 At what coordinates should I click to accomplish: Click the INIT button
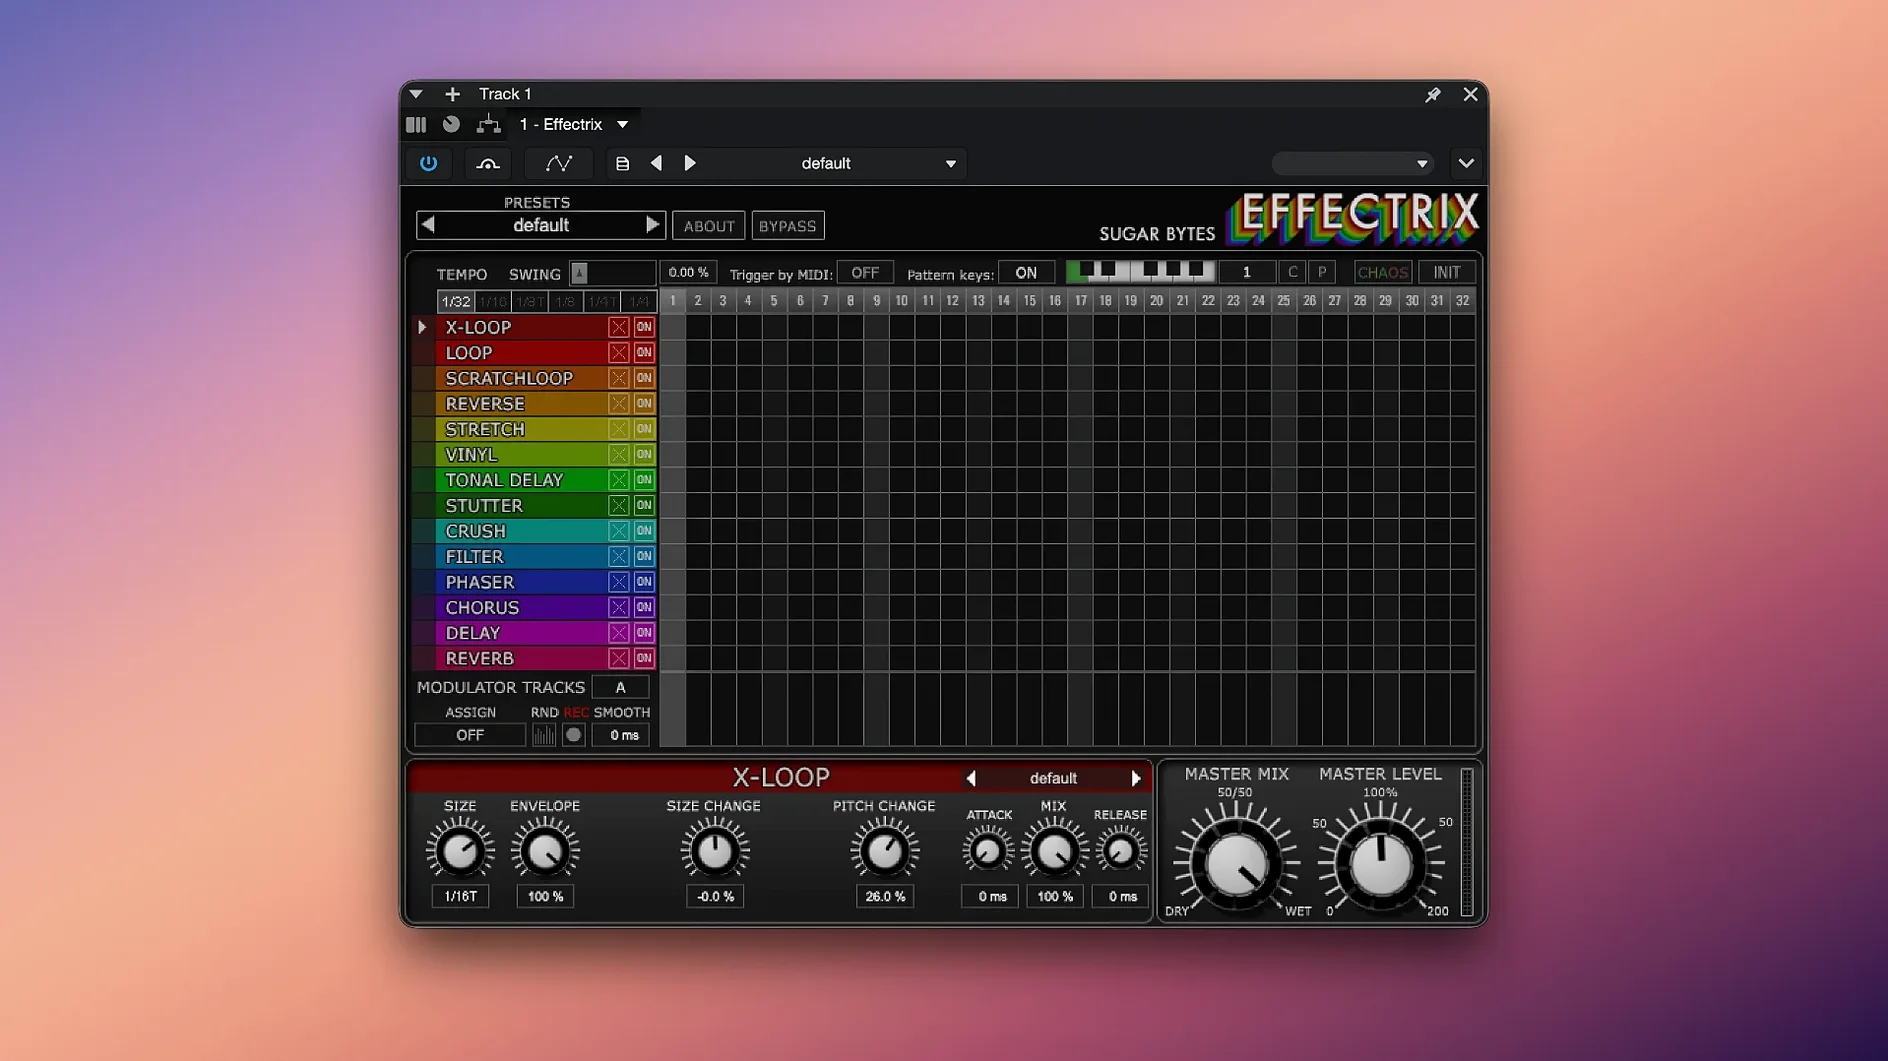1447,272
